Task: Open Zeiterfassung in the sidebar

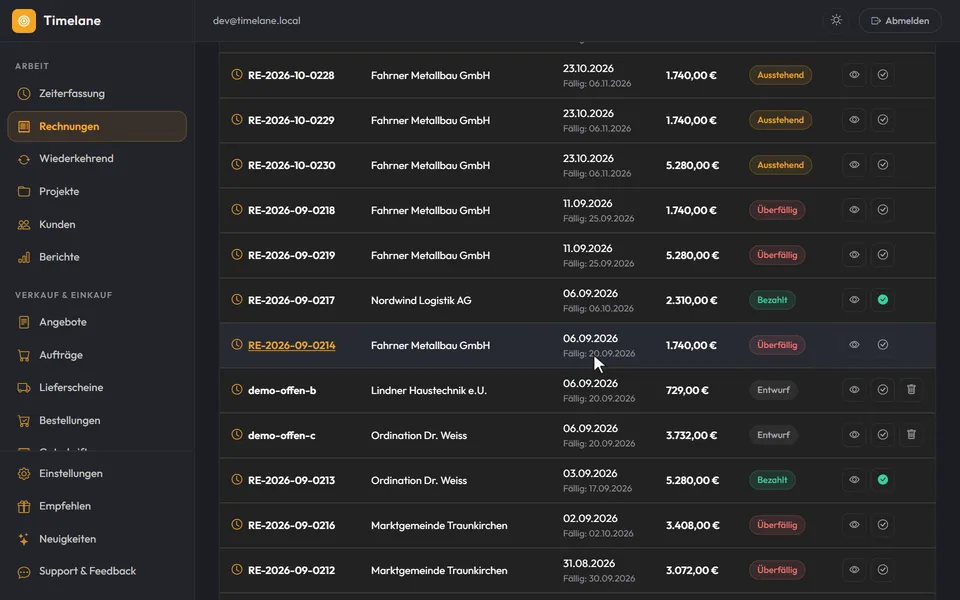Action: pyautogui.click(x=97, y=94)
